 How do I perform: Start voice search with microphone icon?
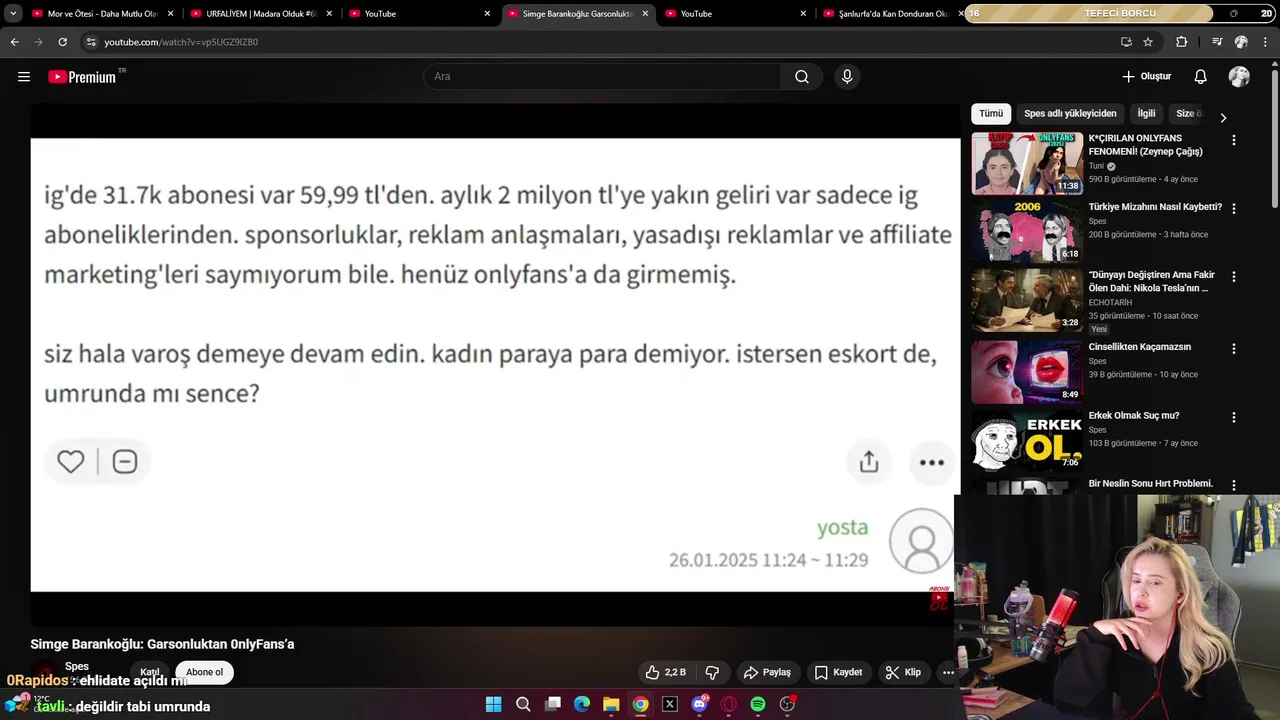pos(847,77)
